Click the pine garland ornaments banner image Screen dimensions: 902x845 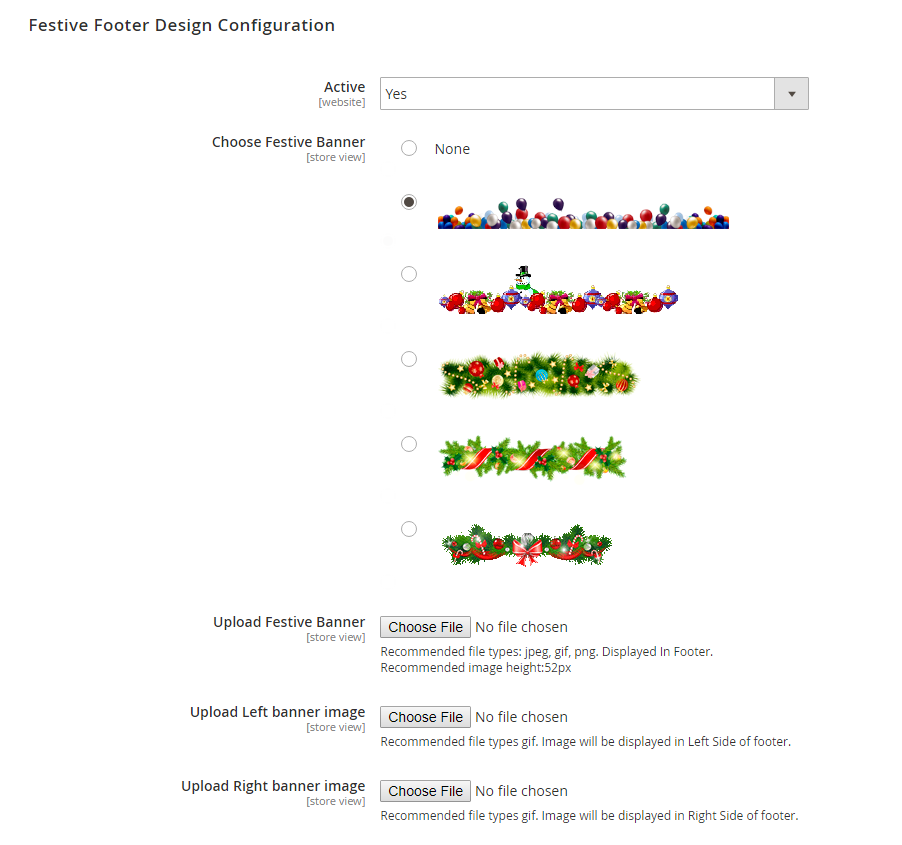(x=539, y=374)
